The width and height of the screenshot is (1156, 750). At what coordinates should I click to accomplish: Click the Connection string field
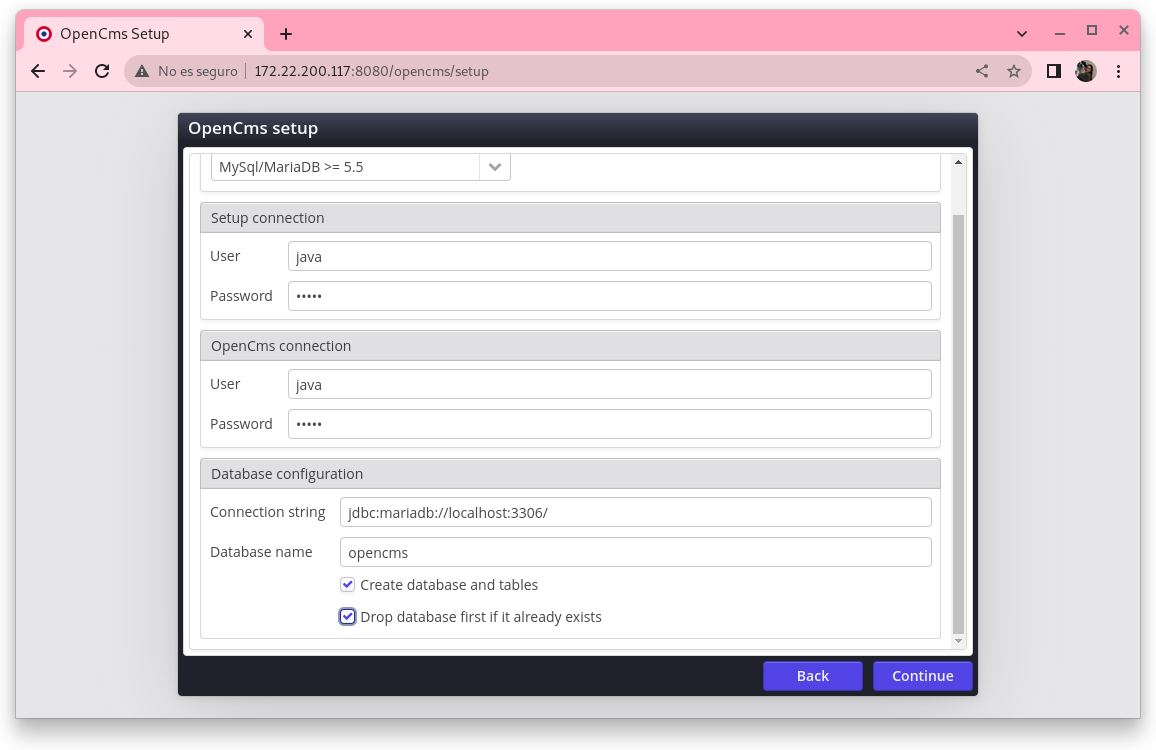[x=635, y=512]
